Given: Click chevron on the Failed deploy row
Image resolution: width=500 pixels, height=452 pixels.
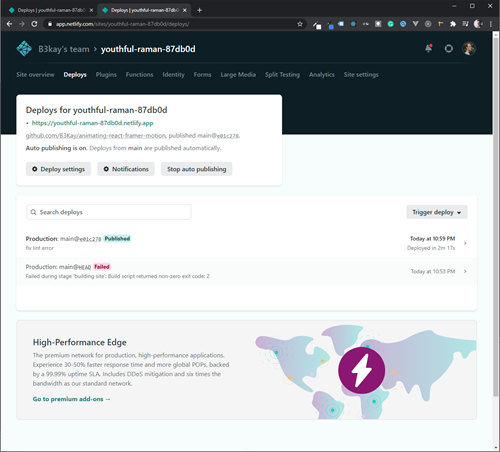Looking at the screenshot, I should click(465, 271).
